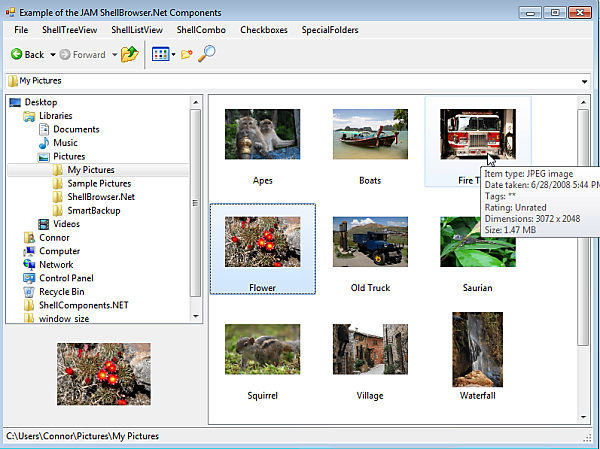The width and height of the screenshot is (600, 449).
Task: Select Sample Pictures folder in tree
Action: [92, 183]
